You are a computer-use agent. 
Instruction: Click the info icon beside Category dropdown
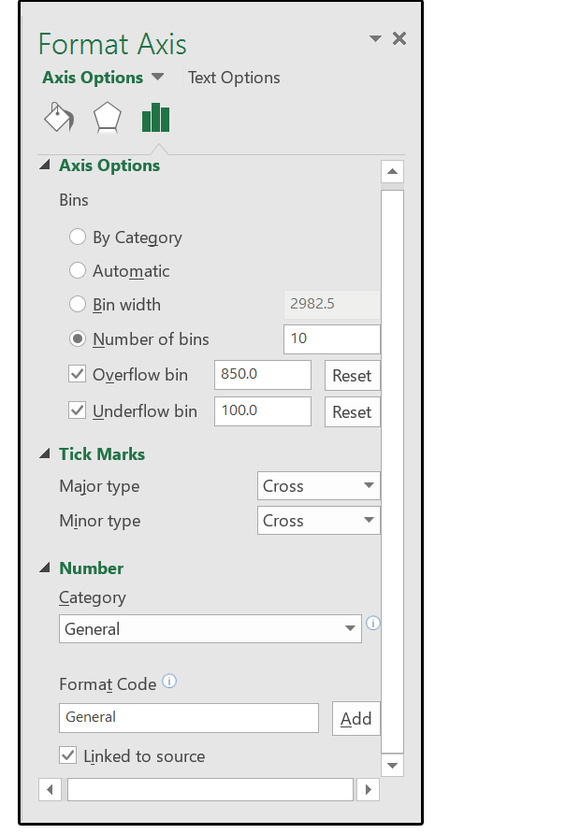coord(372,623)
